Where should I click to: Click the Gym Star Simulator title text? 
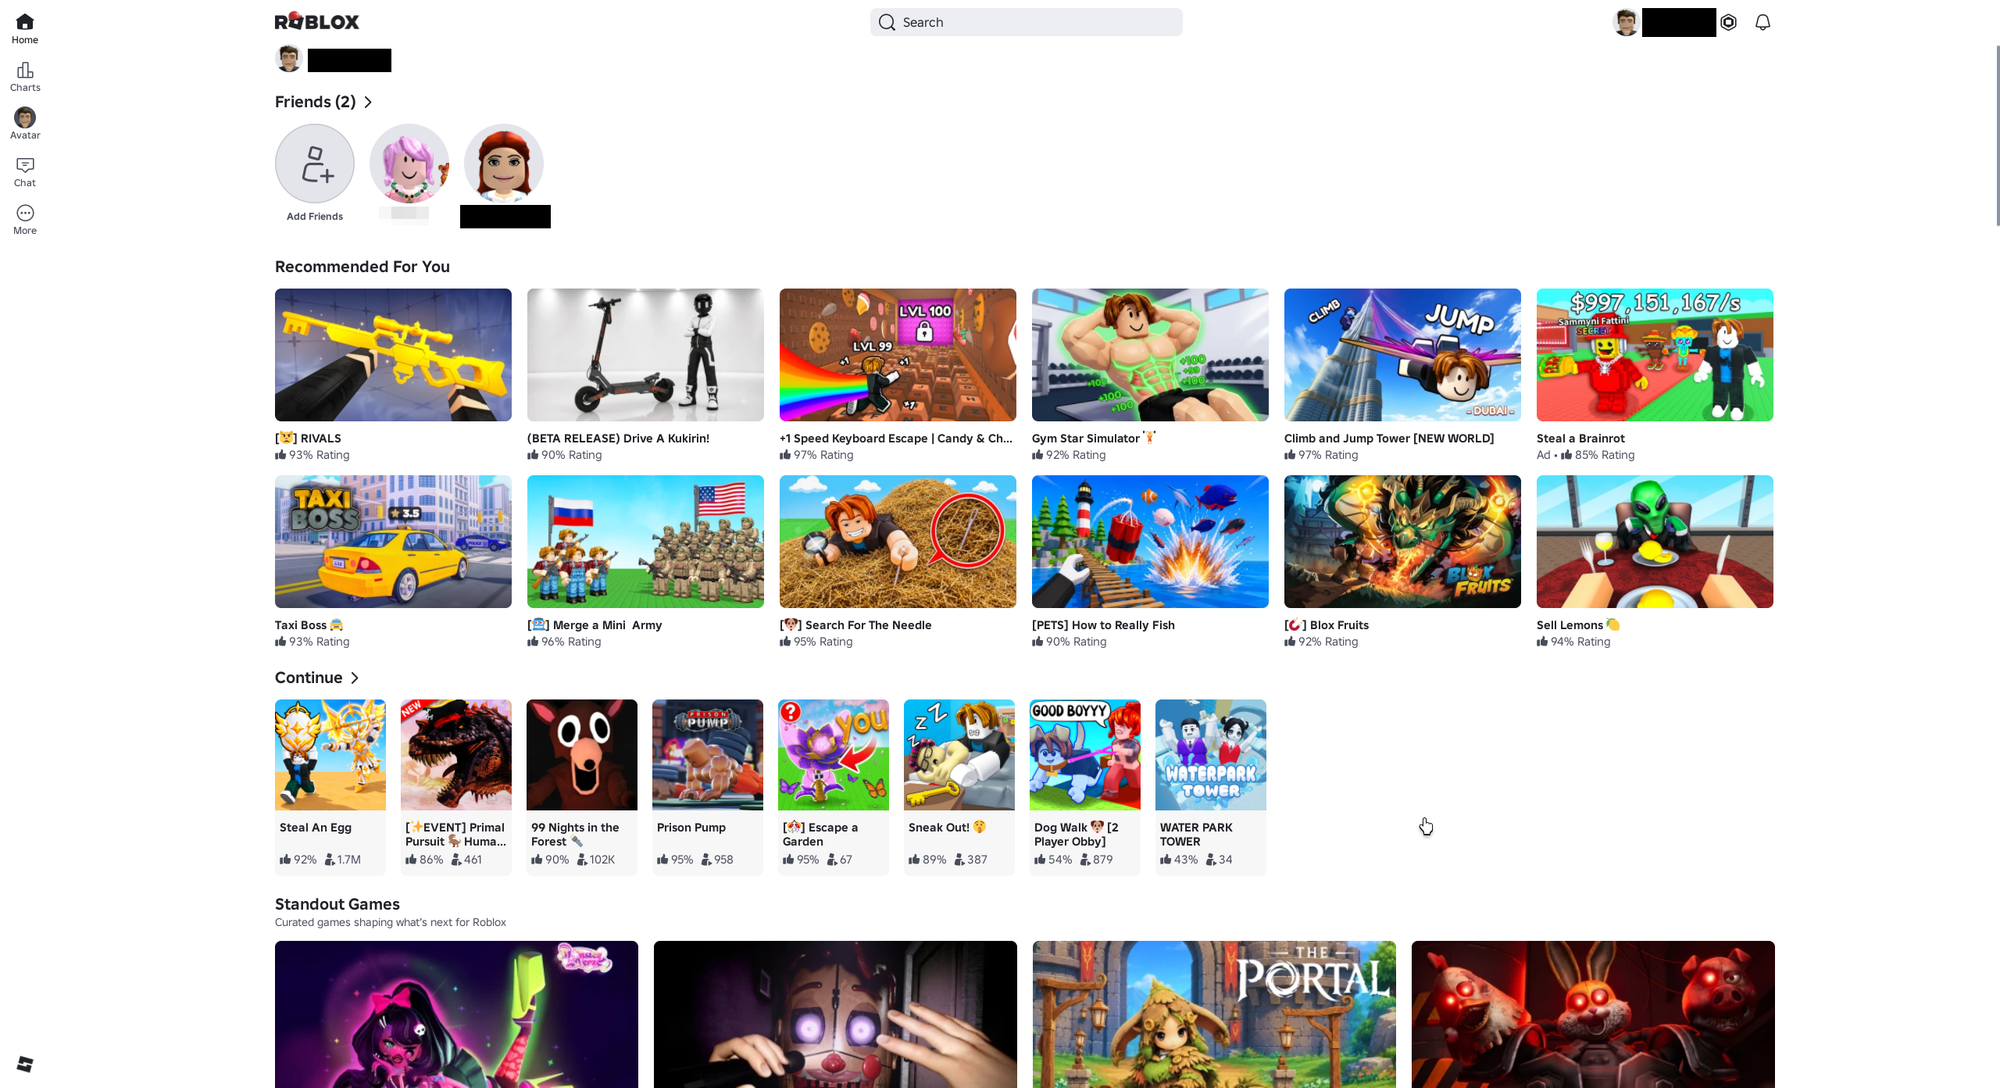[x=1094, y=438]
